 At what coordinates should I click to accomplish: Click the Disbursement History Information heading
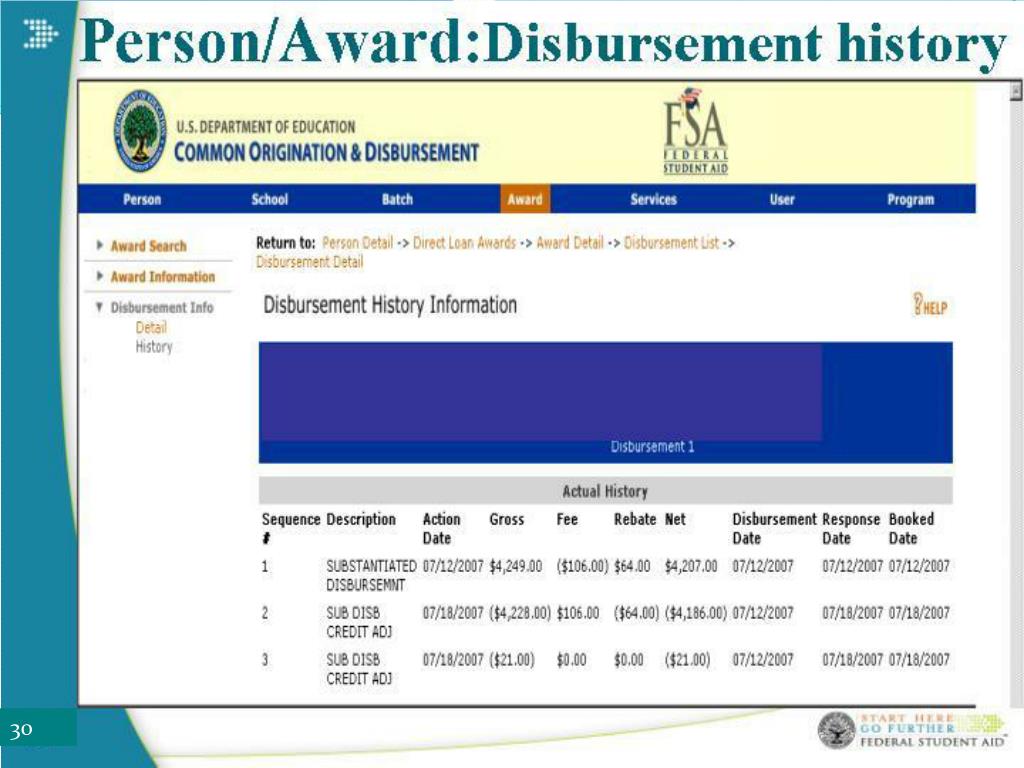390,305
